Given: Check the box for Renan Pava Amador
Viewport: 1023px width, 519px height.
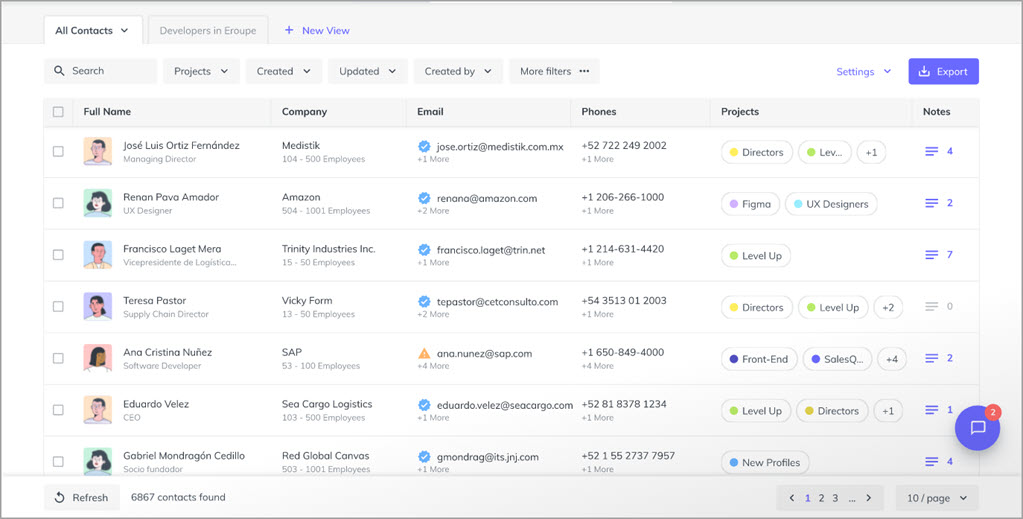Looking at the screenshot, I should 58,203.
